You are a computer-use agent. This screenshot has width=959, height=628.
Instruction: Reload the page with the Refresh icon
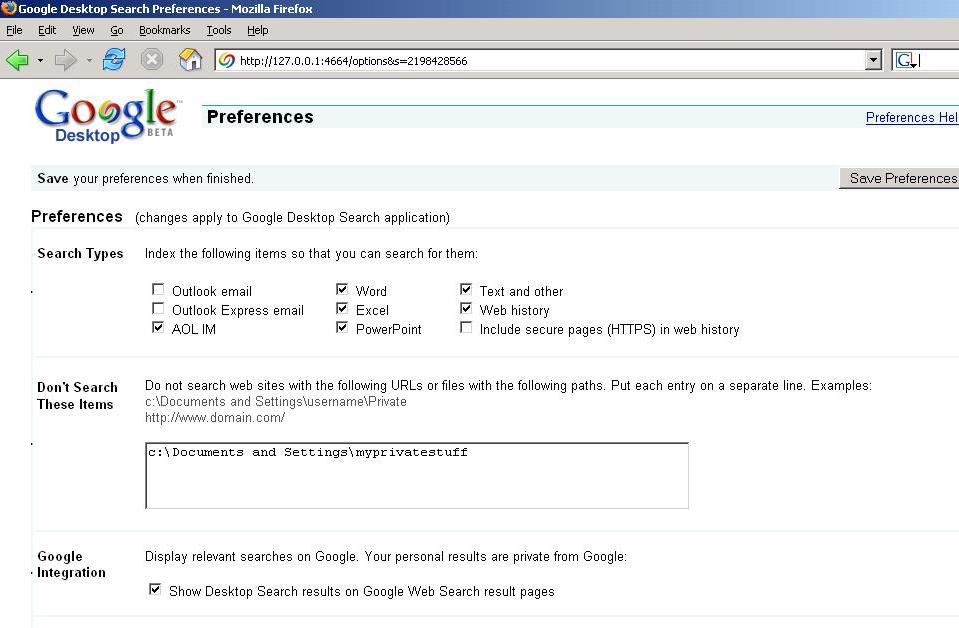[x=114, y=60]
